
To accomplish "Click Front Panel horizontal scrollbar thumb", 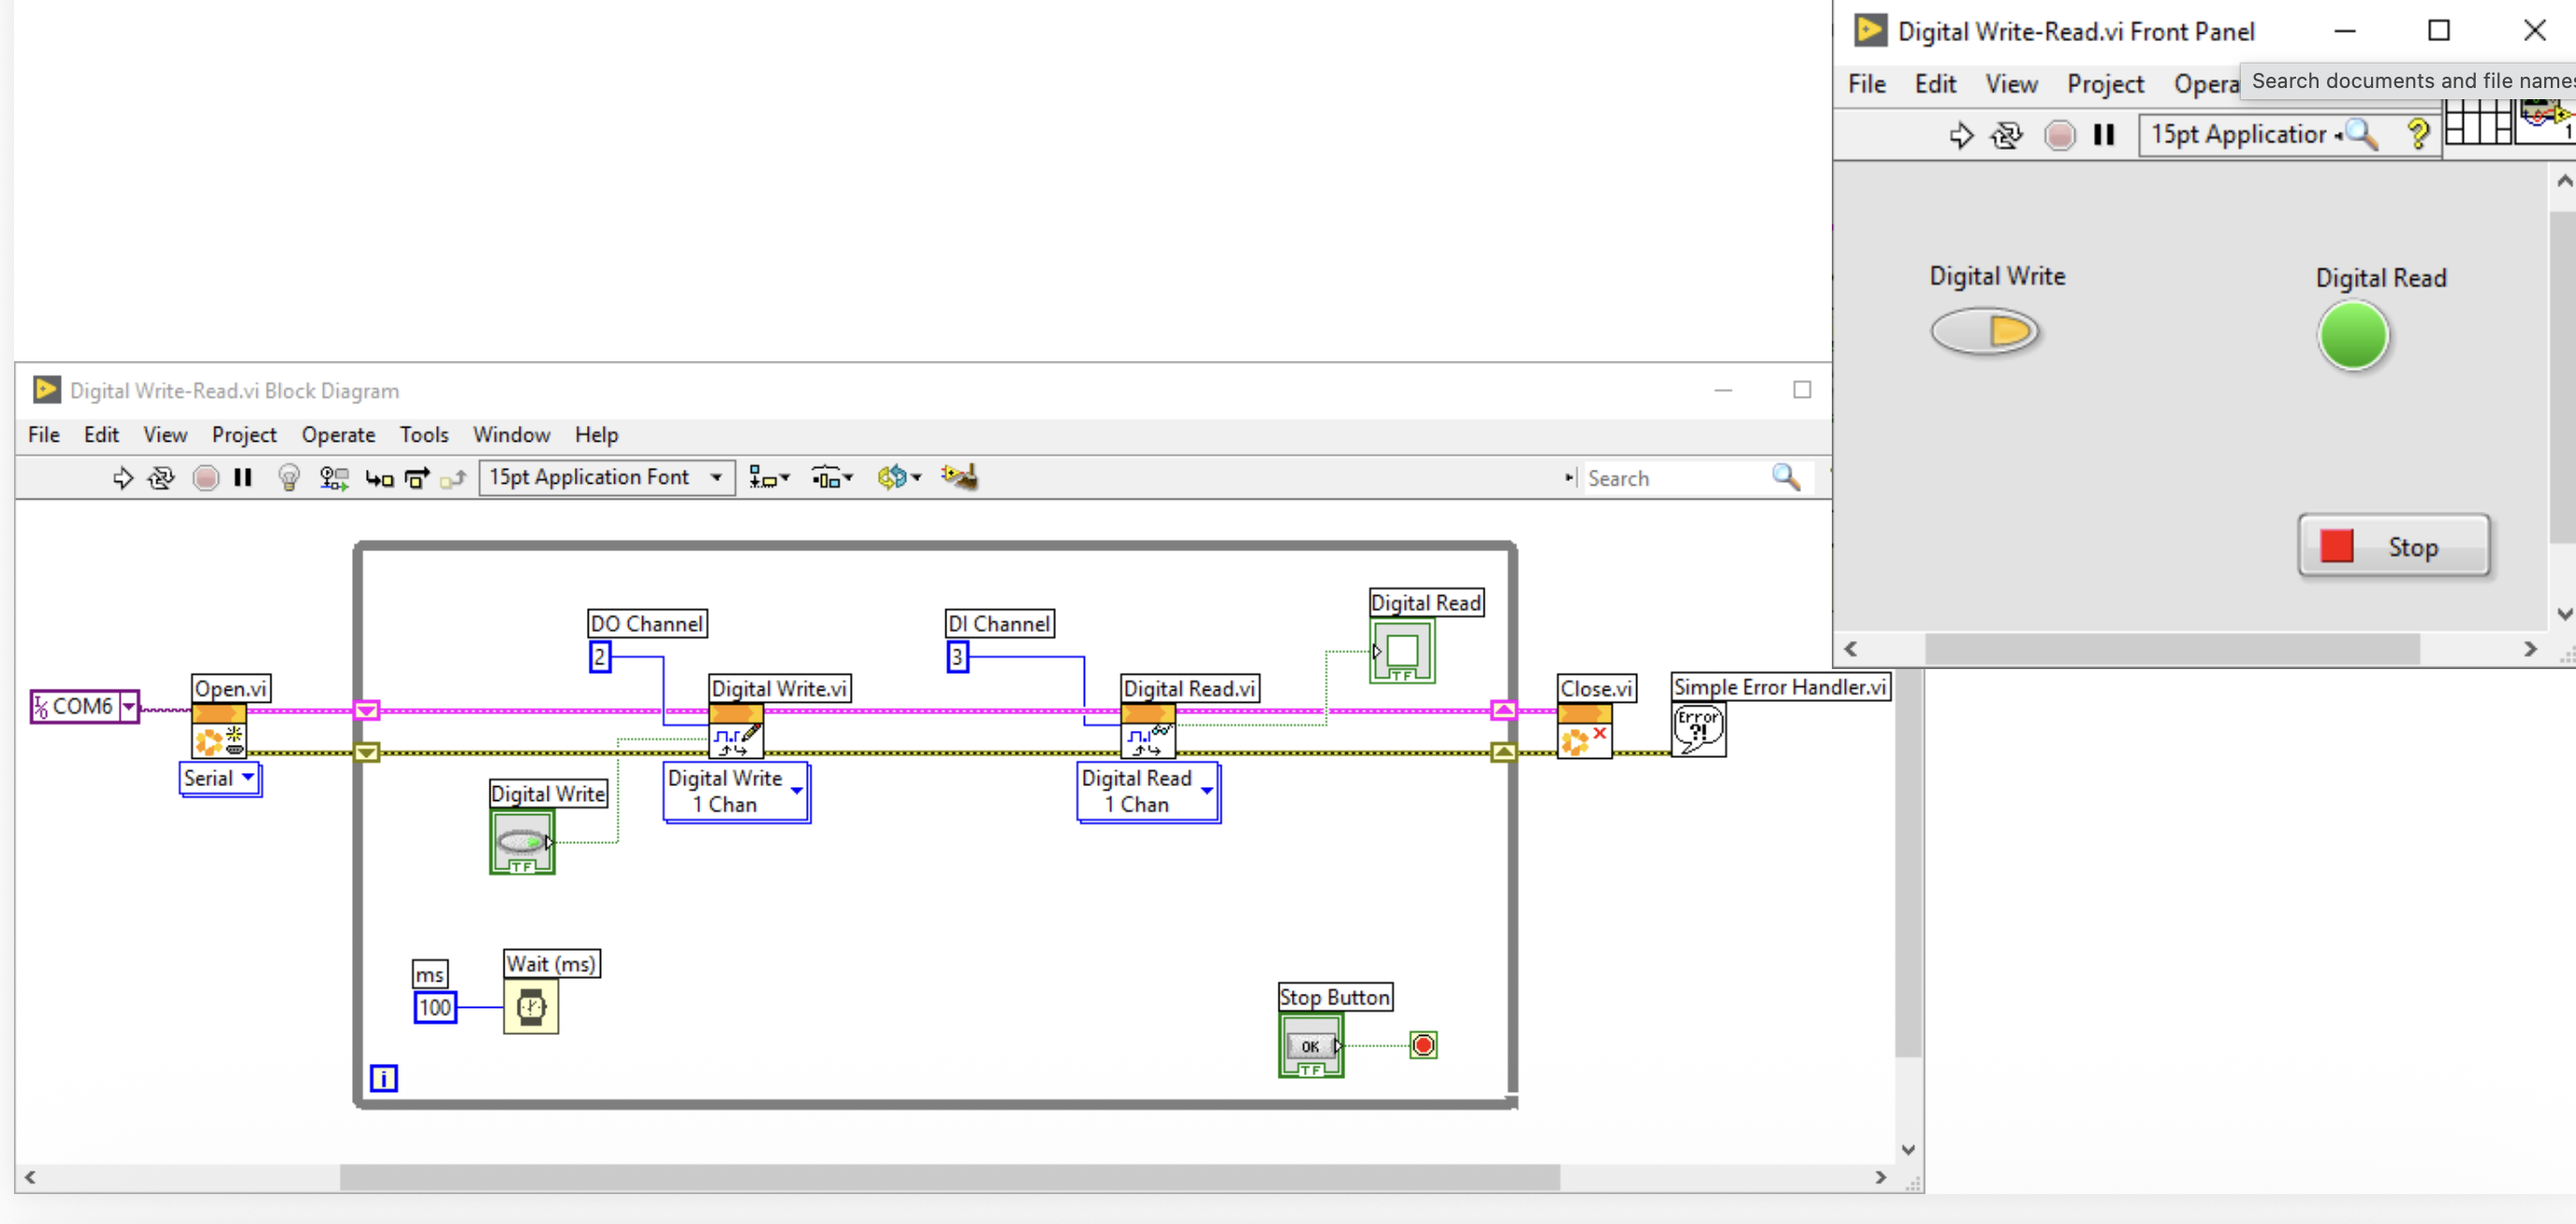I will [x=2172, y=649].
